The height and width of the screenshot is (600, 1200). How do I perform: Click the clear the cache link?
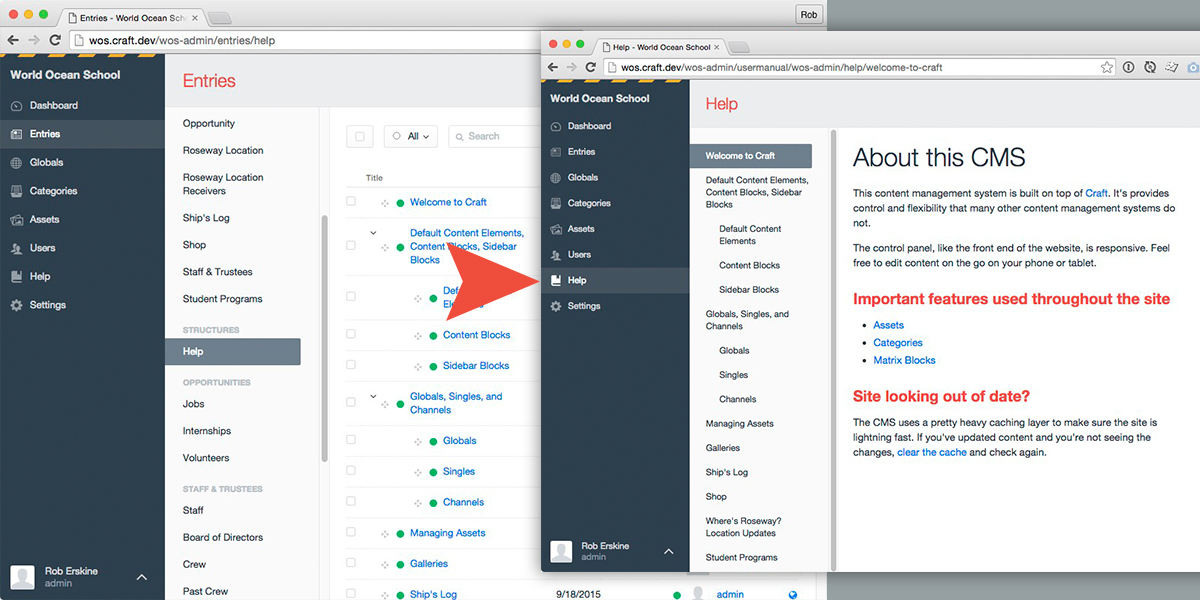click(932, 452)
